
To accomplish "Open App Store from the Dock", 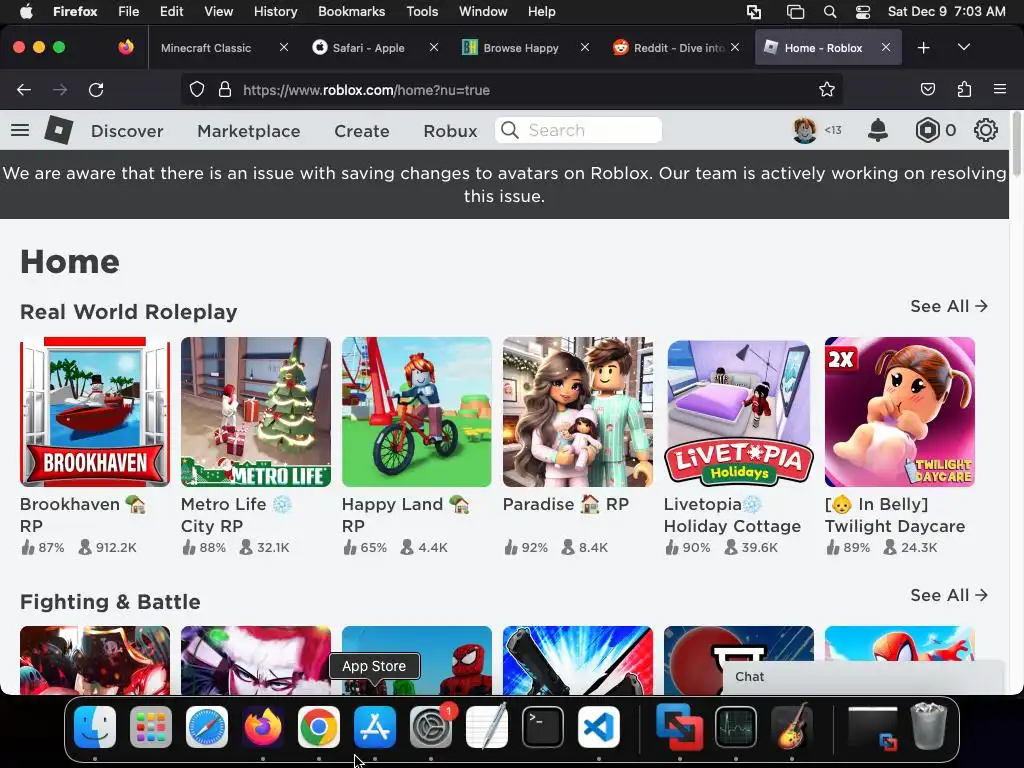I will [x=375, y=727].
